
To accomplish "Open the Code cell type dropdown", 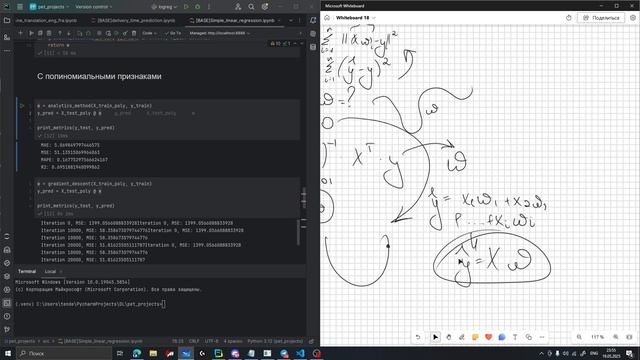I will click(149, 33).
